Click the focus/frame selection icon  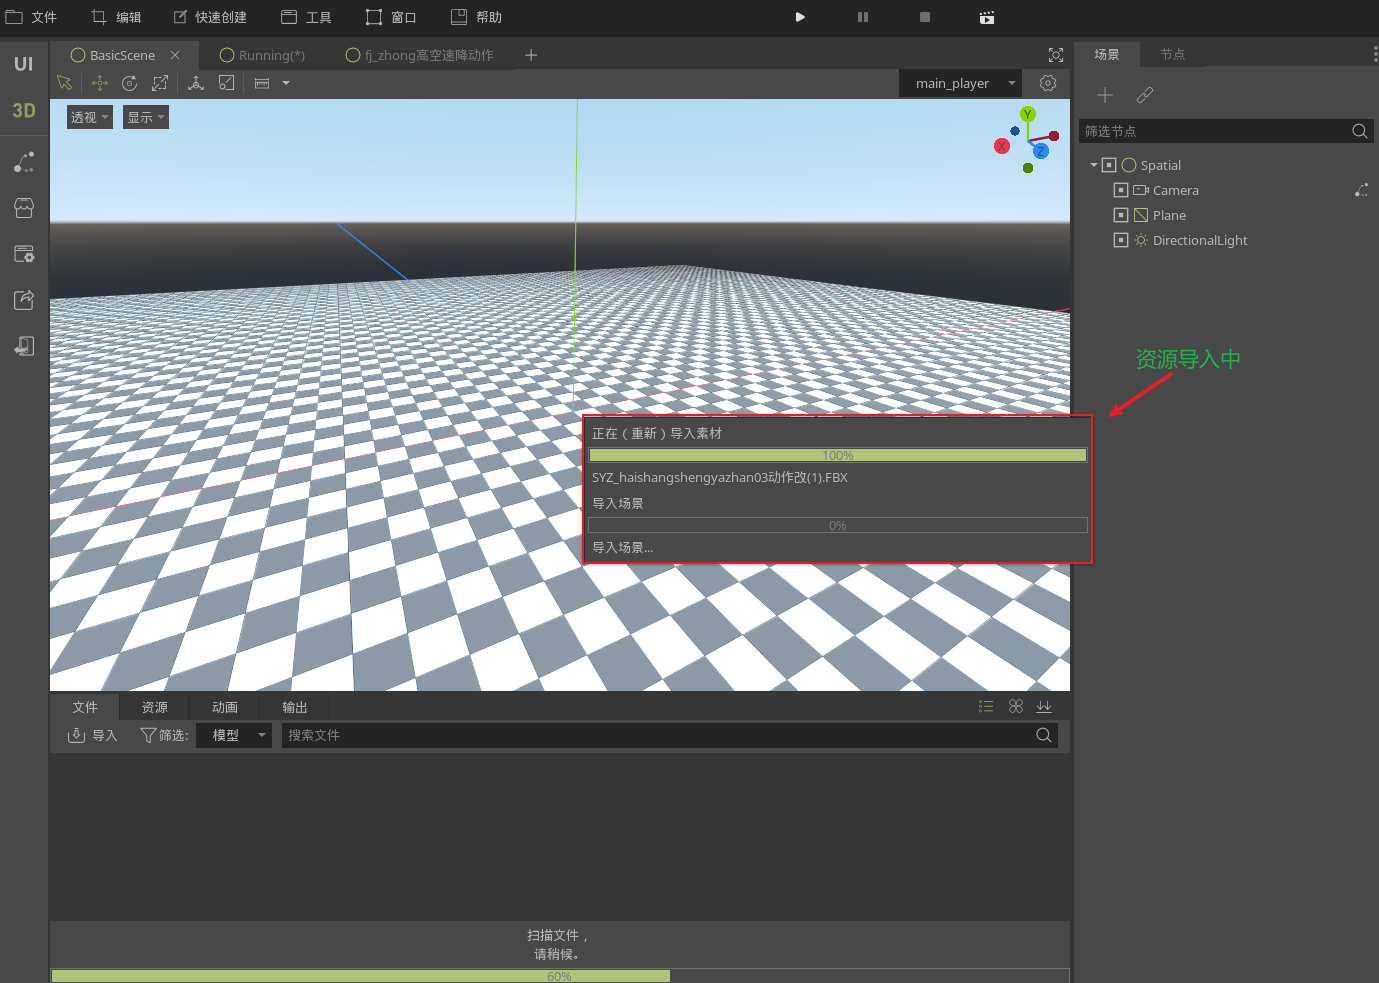click(1056, 55)
